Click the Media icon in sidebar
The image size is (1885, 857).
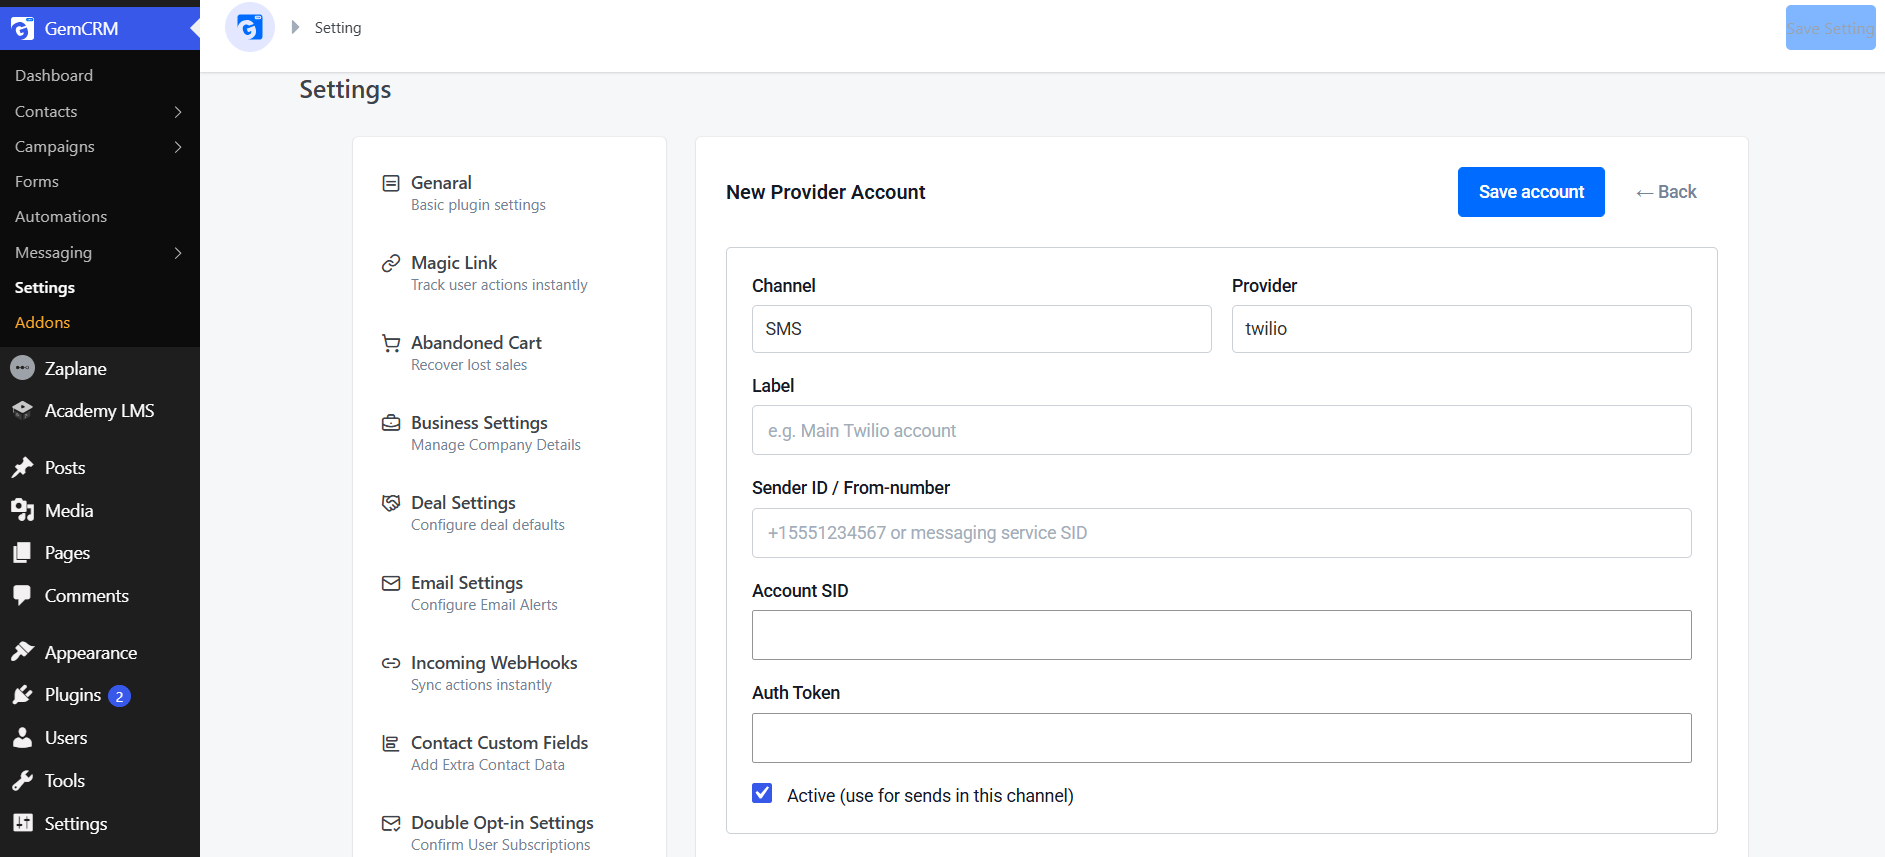click(x=22, y=510)
